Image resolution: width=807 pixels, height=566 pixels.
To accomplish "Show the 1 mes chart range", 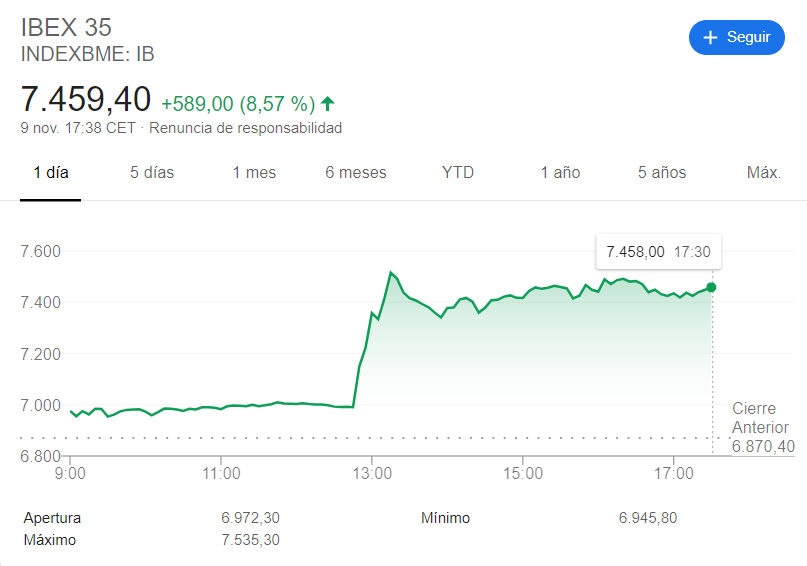I will pyautogui.click(x=254, y=172).
